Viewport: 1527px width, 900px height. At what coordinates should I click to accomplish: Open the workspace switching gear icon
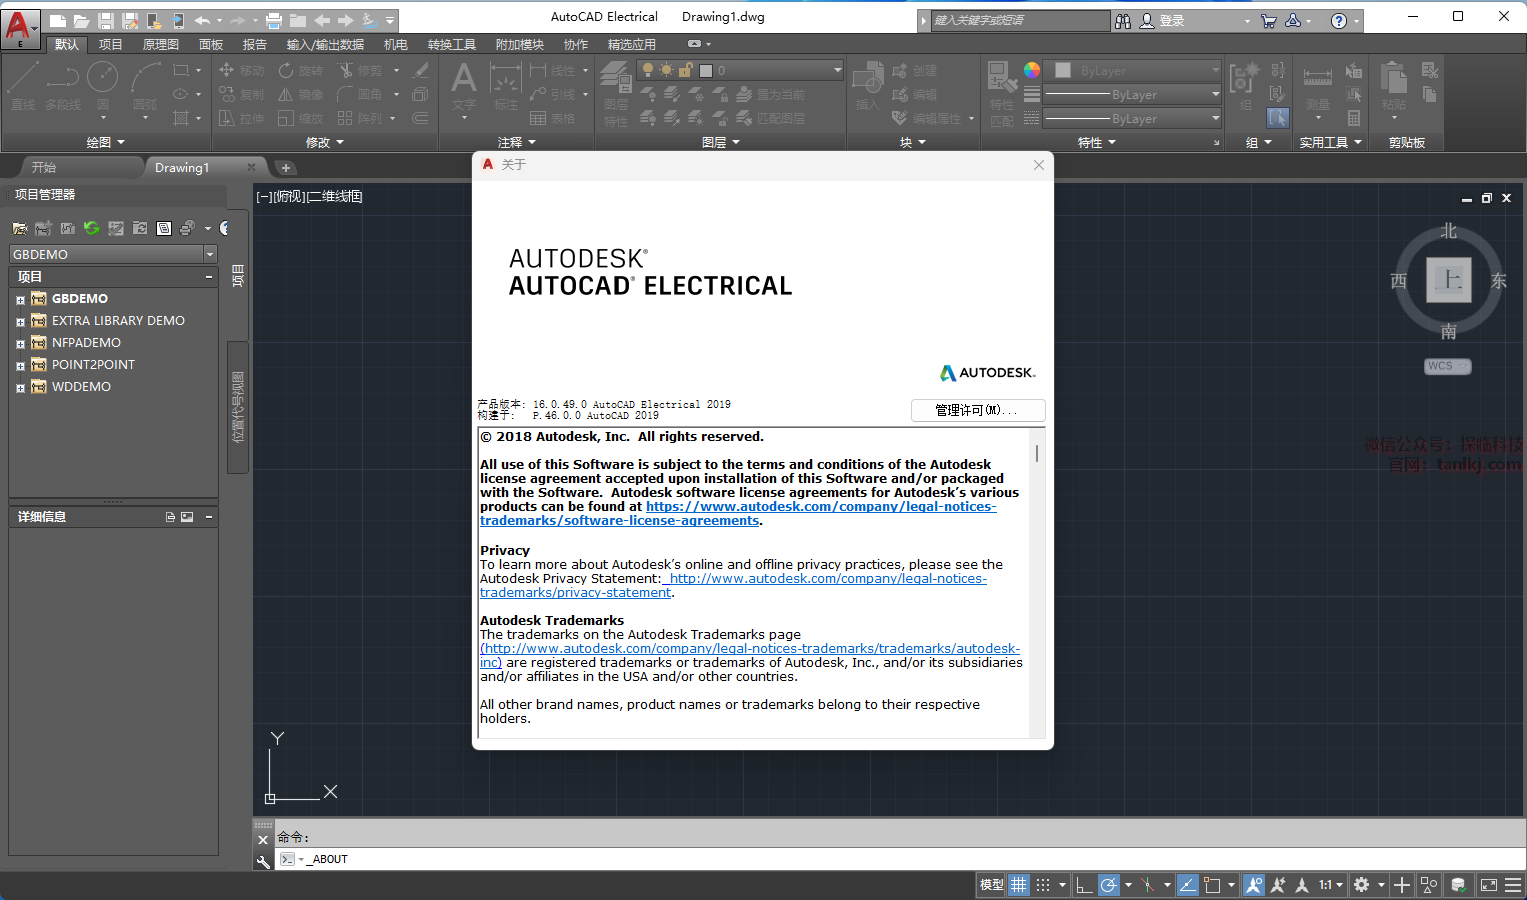click(1361, 885)
